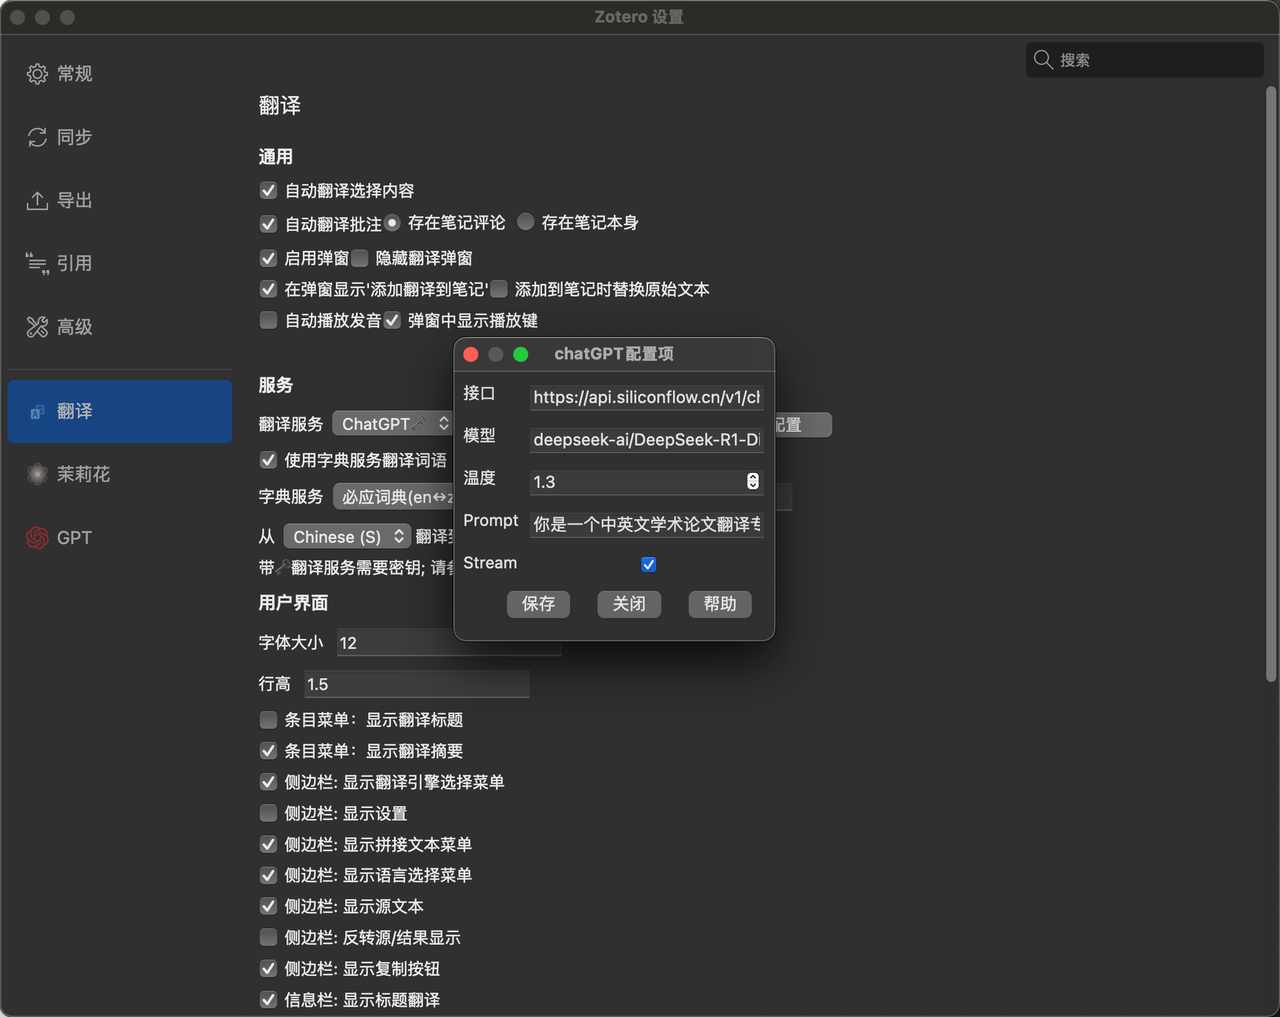This screenshot has width=1280, height=1017.
Task: Enable 隐藏翻译弹窗 checkbox
Action: 360,258
